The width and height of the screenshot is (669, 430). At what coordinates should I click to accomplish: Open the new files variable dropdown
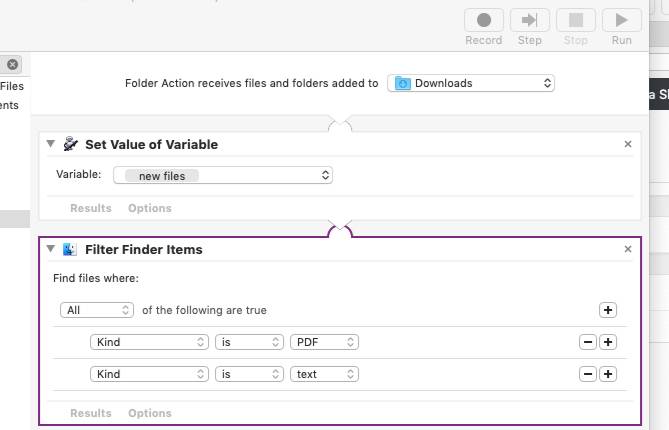(x=222, y=175)
